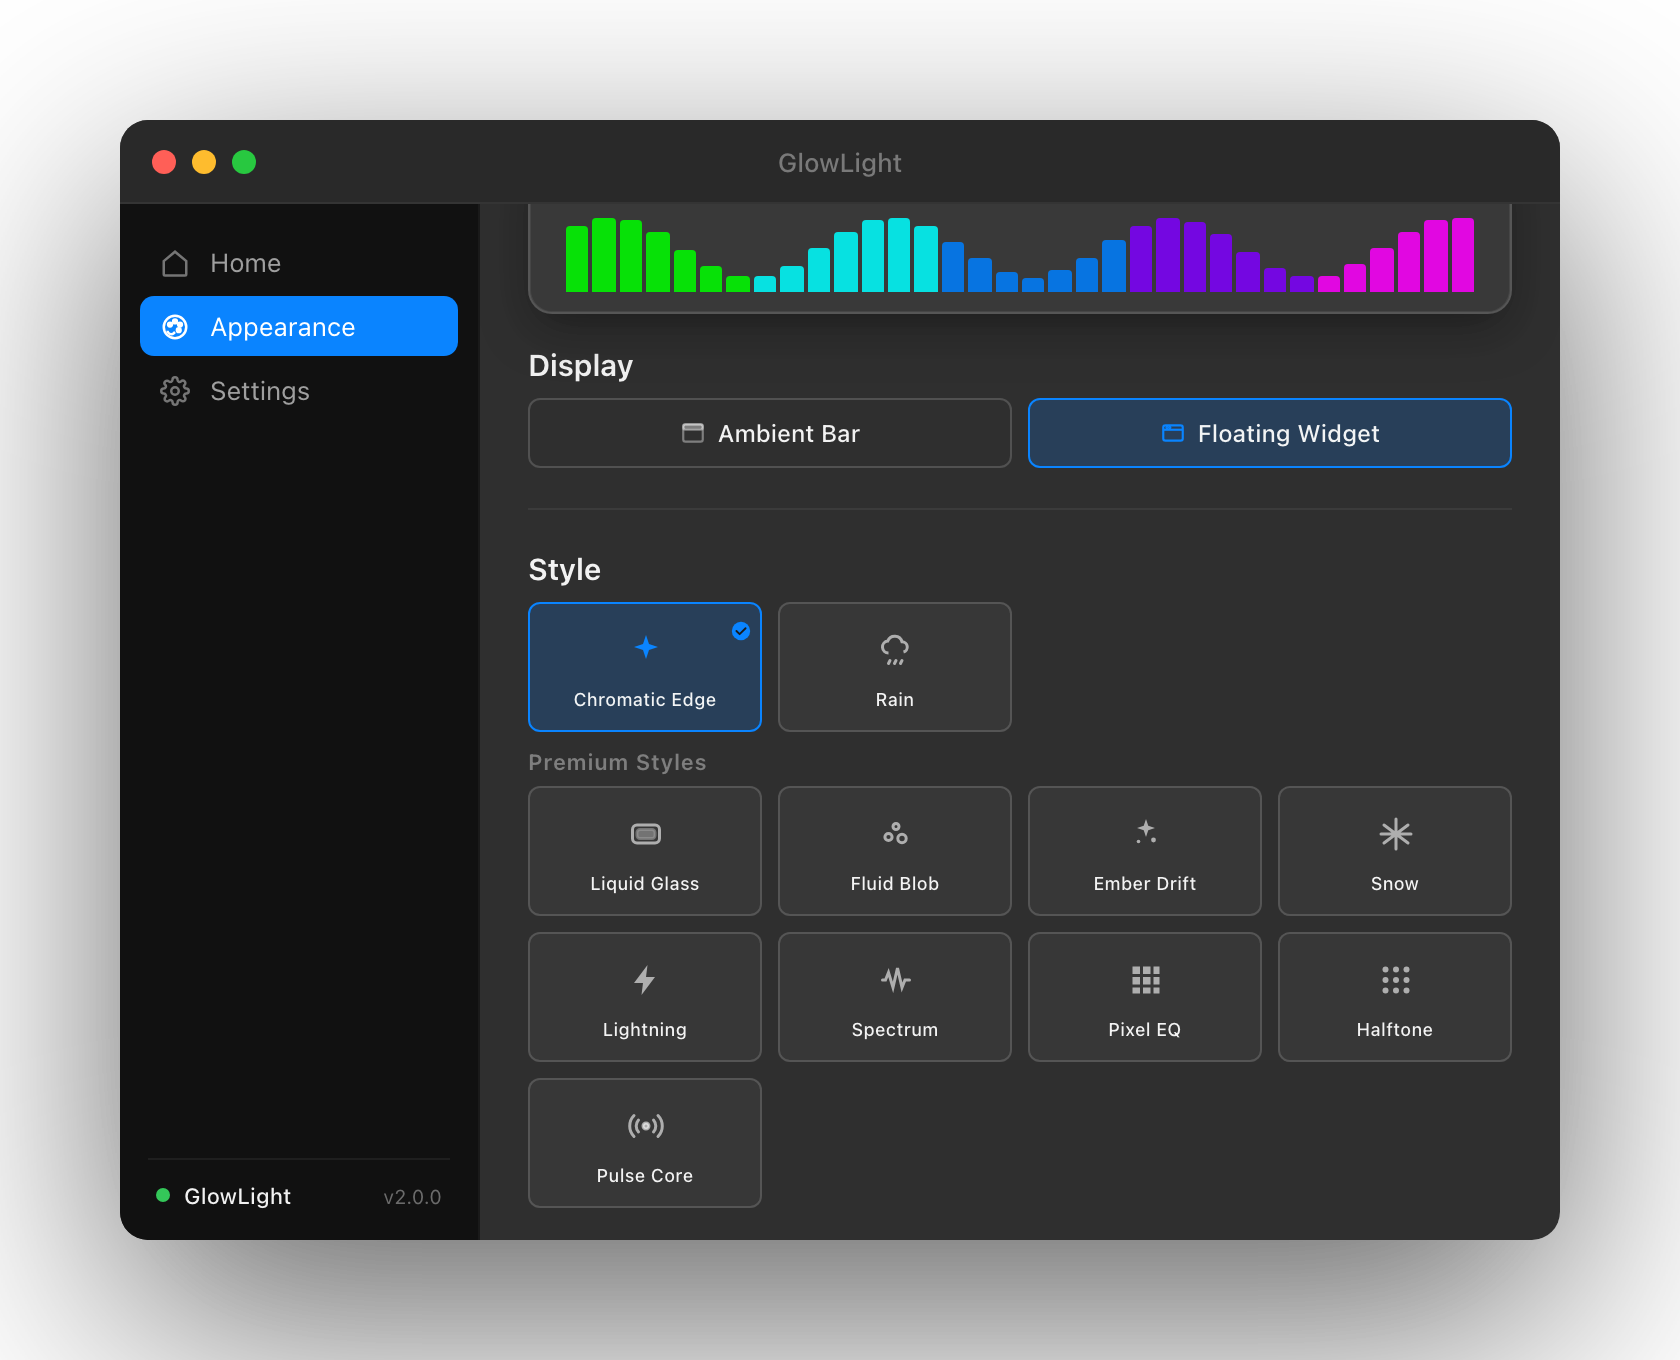Click the Pixel EQ grid icon
1680x1360 pixels.
pos(1146,980)
